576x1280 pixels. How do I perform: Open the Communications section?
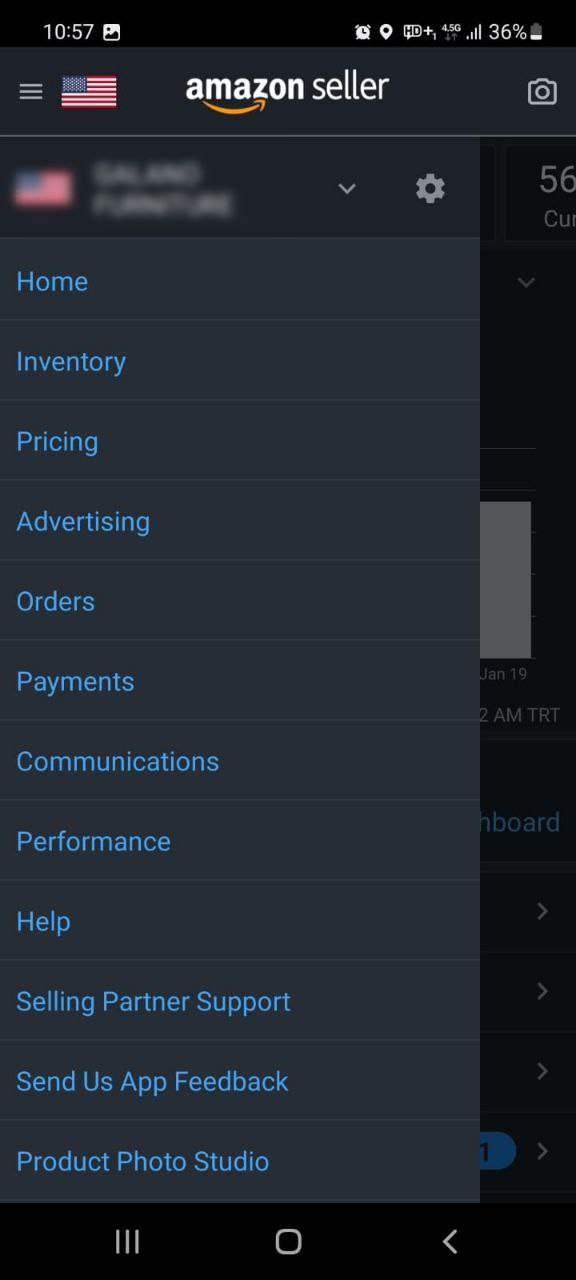[x=117, y=761]
